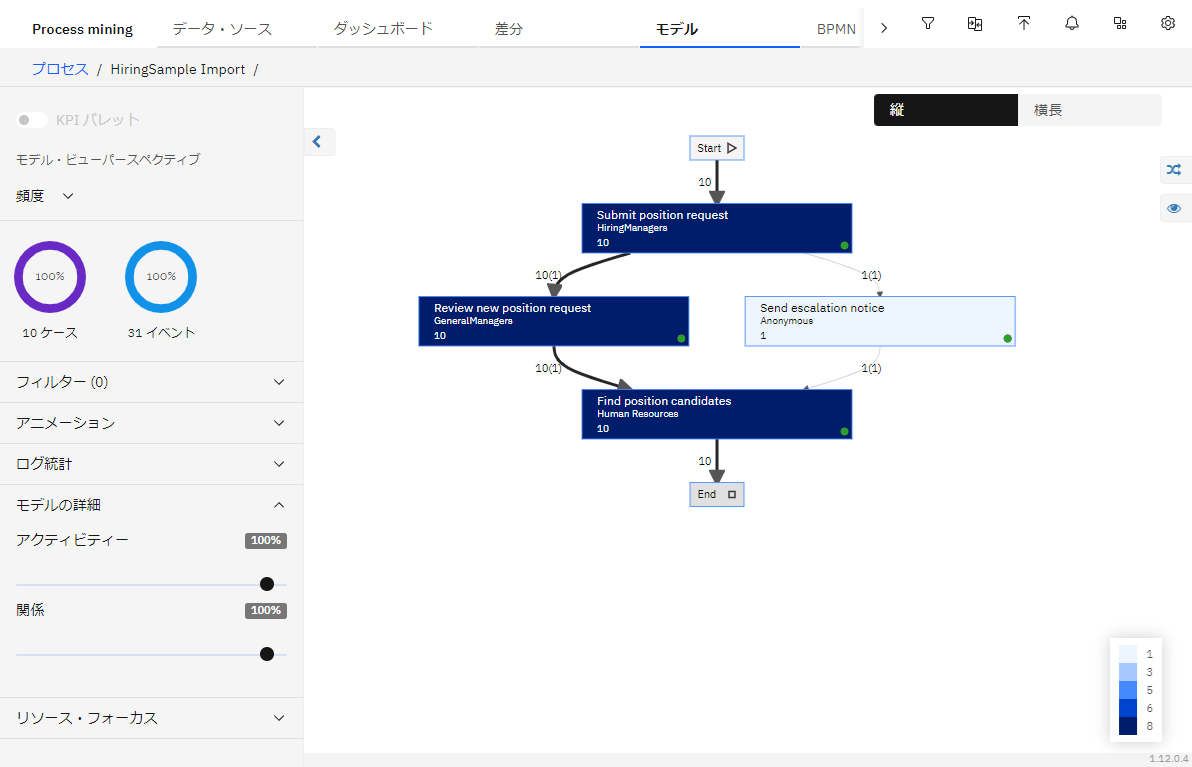Click green dot on Send escalation notice
The height and width of the screenshot is (767, 1192).
click(x=1007, y=338)
